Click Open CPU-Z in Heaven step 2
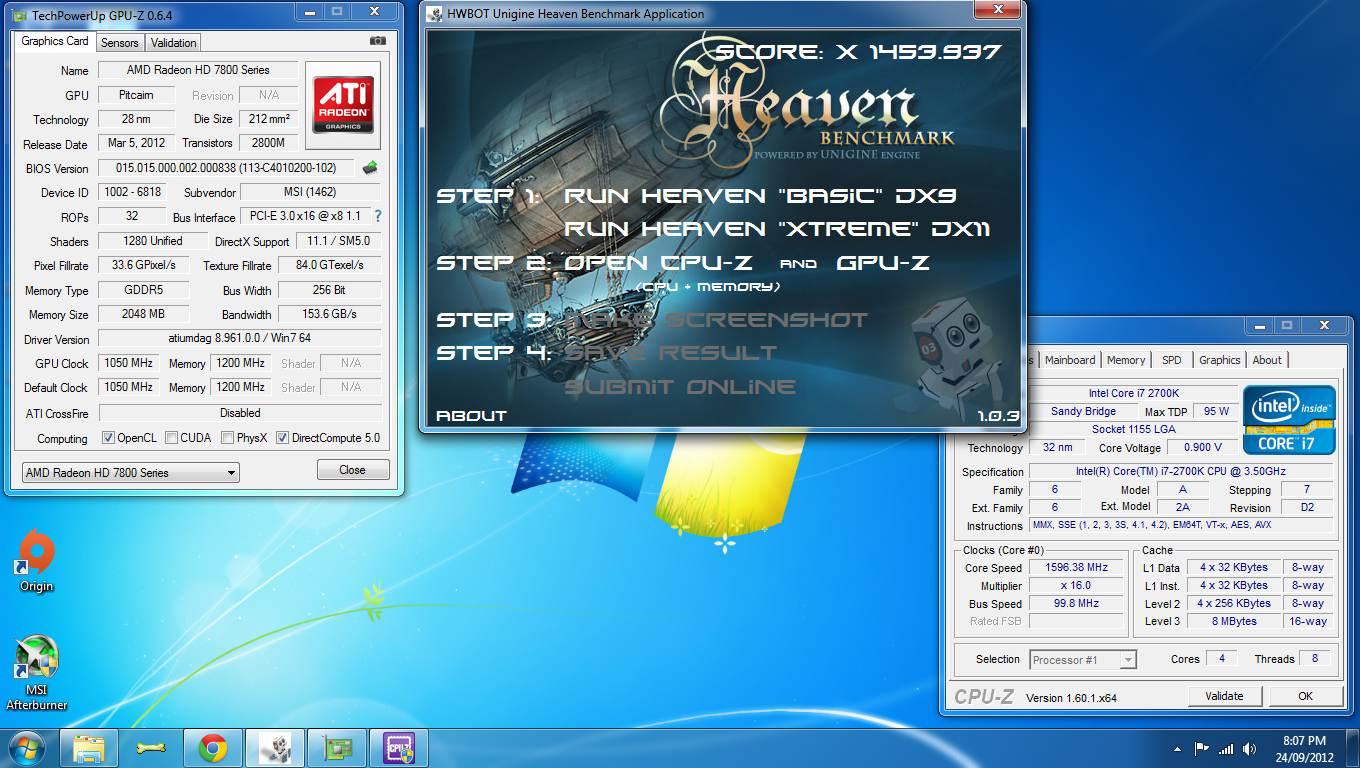The image size is (1360, 768). pyautogui.click(x=658, y=263)
